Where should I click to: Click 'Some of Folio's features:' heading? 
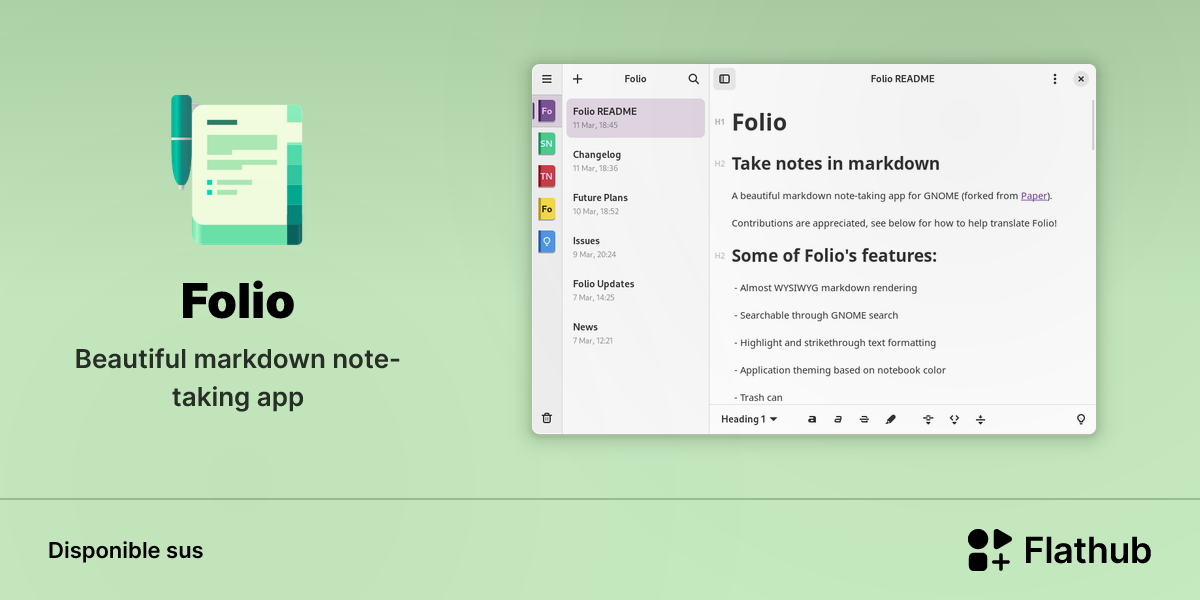point(834,256)
